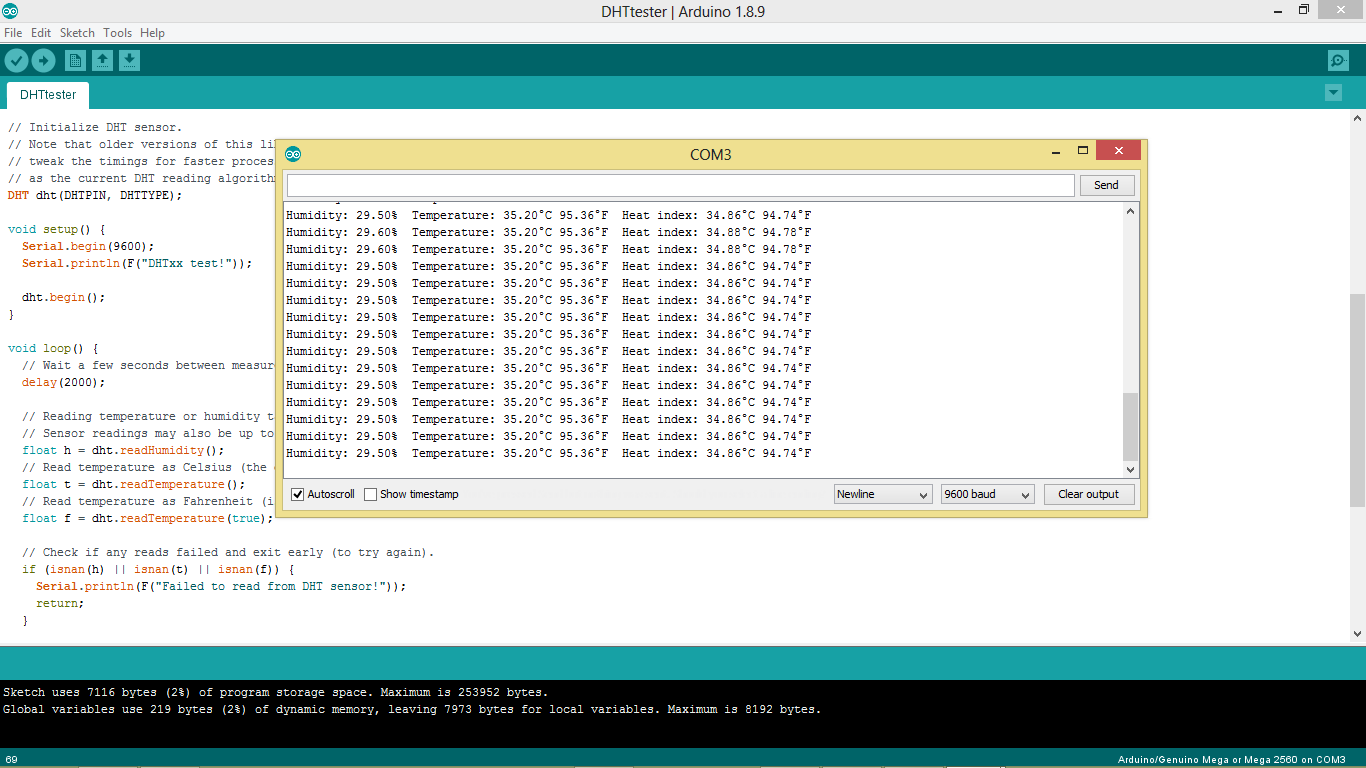
Task: Click the Clear output button
Action: [x=1089, y=494]
